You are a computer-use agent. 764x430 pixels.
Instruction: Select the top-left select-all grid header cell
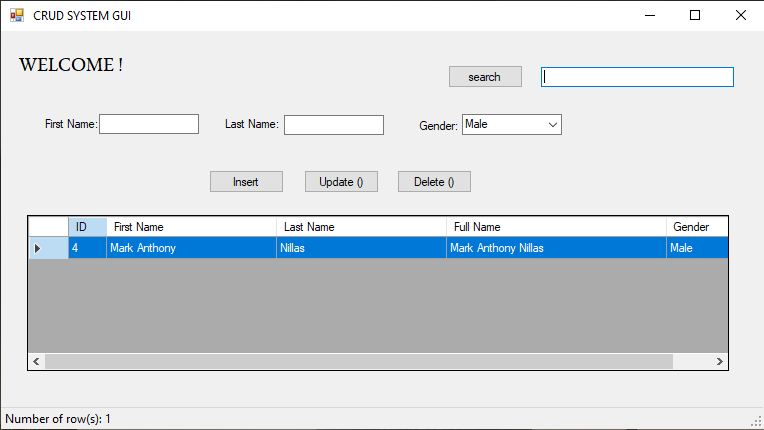click(48, 227)
